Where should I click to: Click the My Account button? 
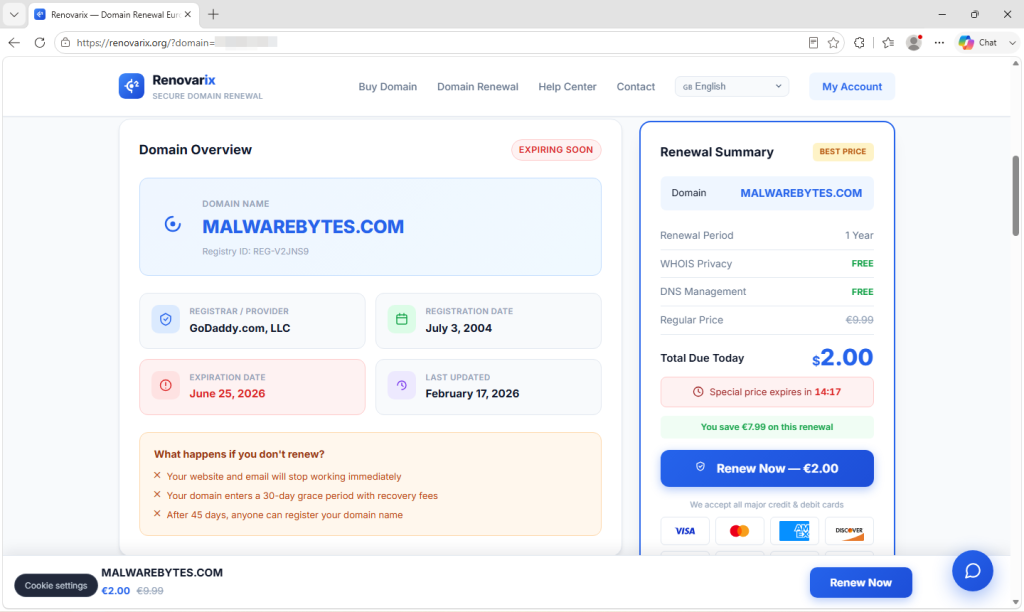pos(852,86)
